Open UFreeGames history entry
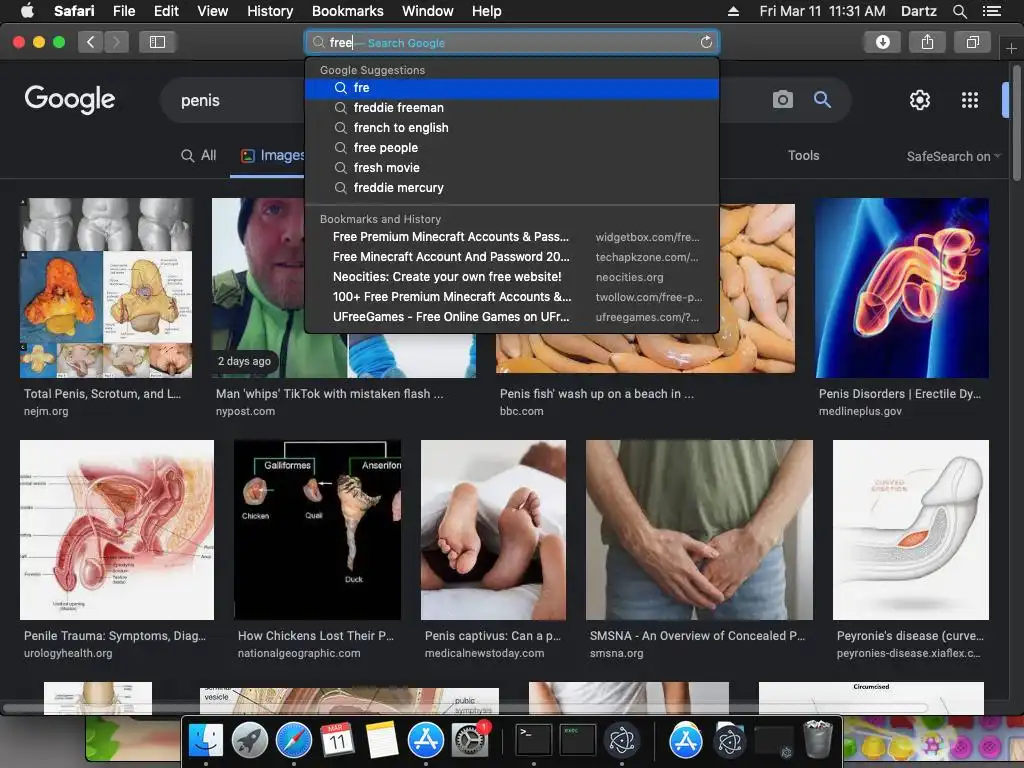This screenshot has width=1024, height=768. point(512,317)
